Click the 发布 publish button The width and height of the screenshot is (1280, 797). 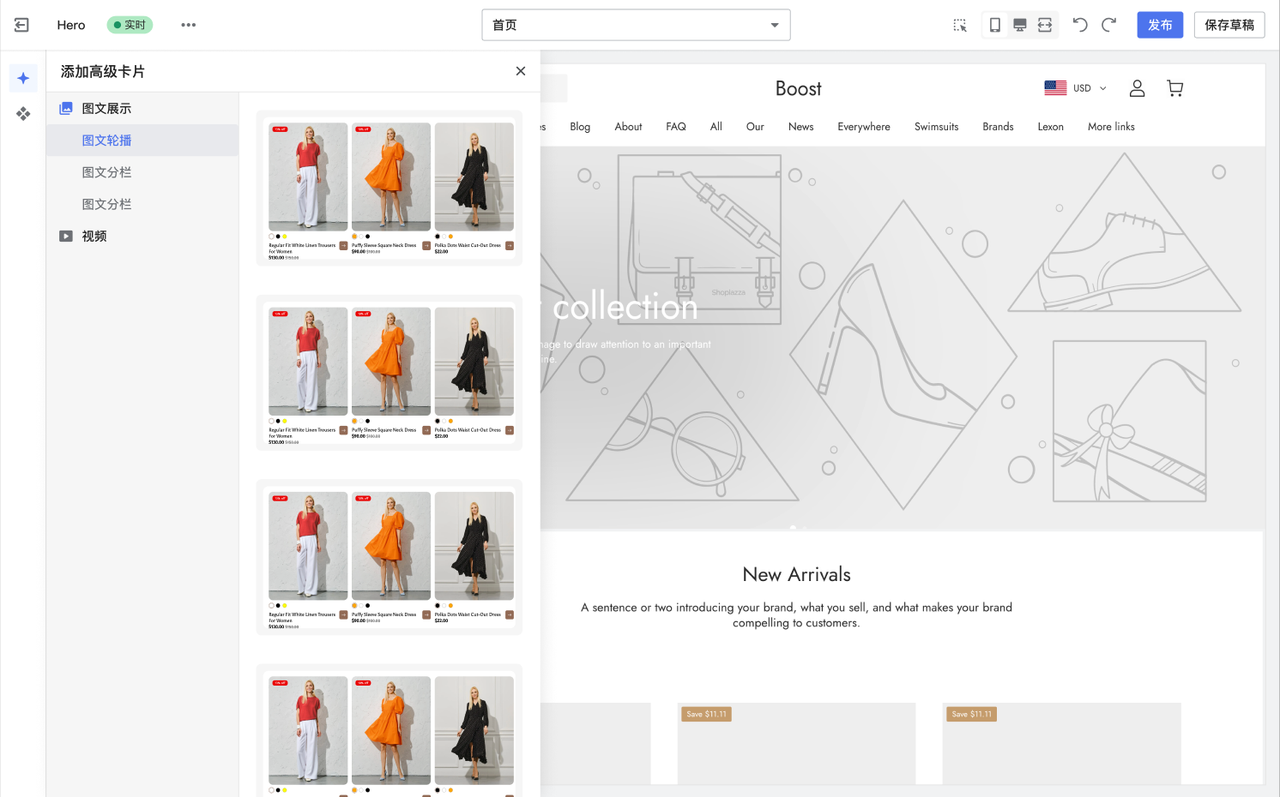(x=1160, y=25)
